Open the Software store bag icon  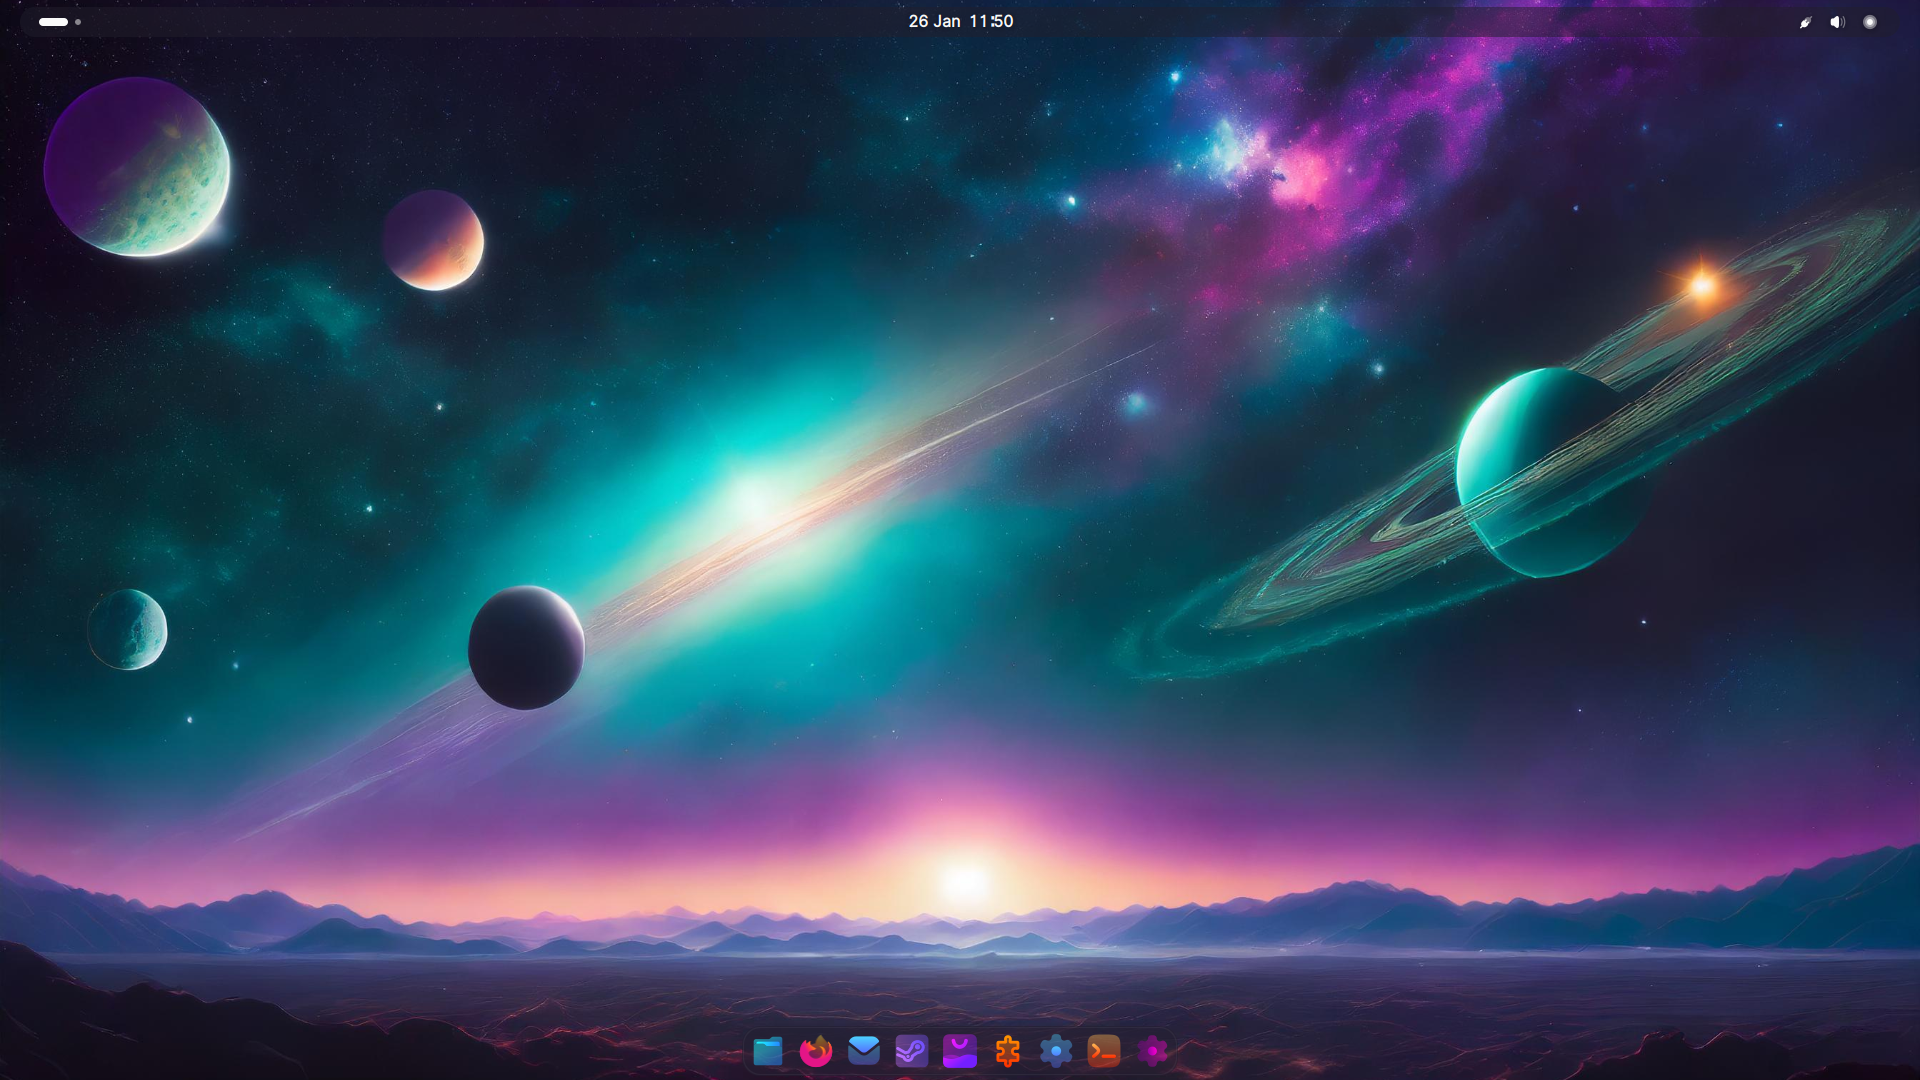960,1051
